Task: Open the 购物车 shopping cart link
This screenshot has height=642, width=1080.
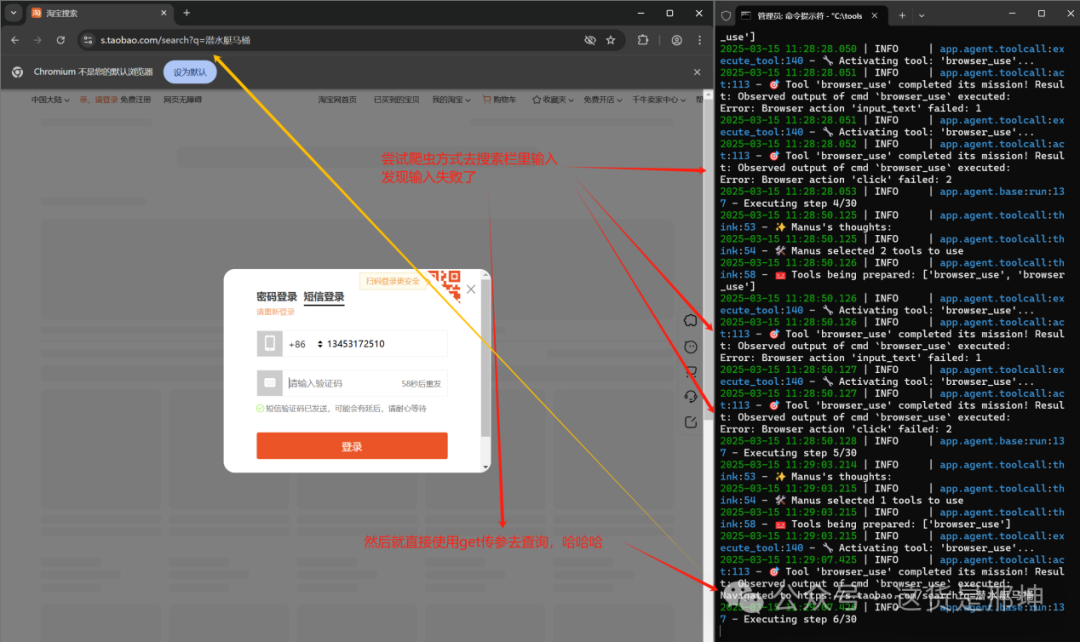Action: click(x=499, y=100)
